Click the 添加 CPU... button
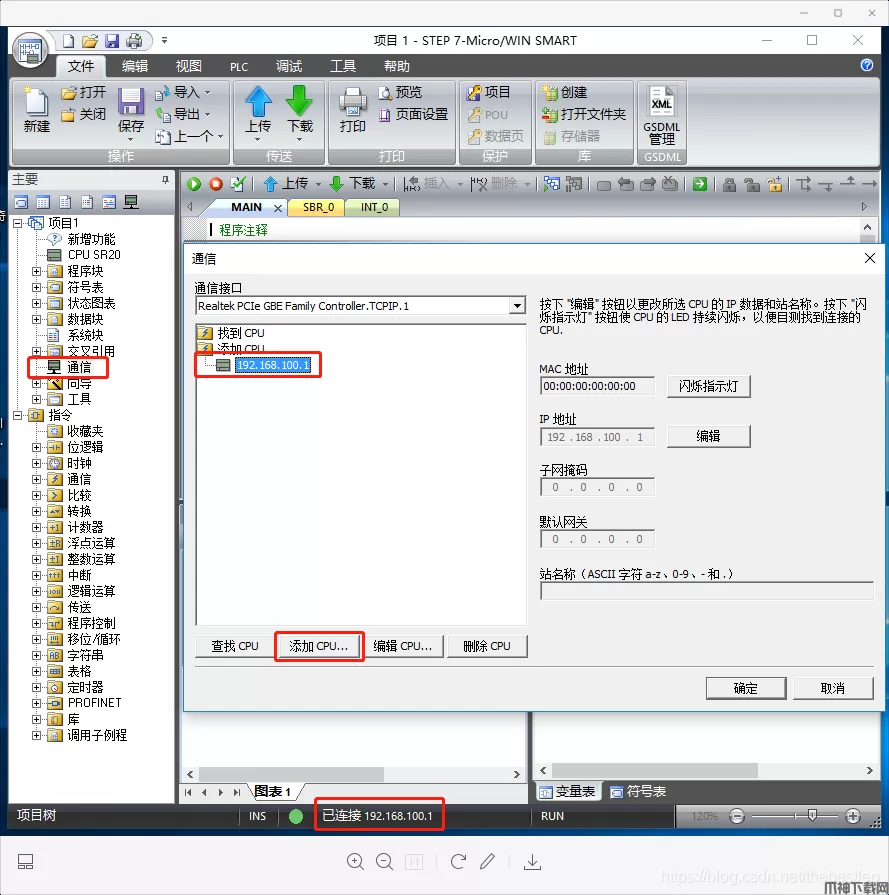Viewport: 889px width, 895px height. (x=319, y=646)
